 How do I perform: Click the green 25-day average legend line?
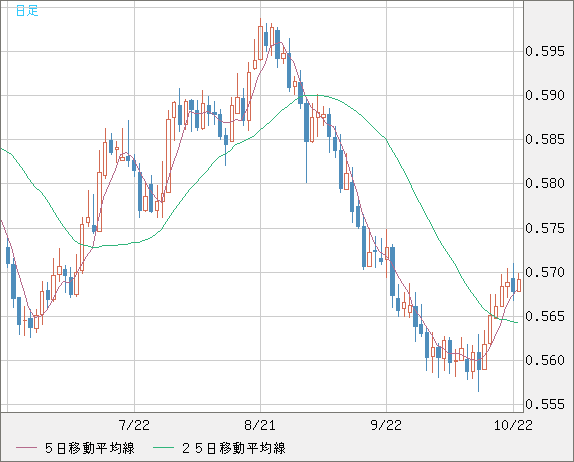click(x=163, y=448)
